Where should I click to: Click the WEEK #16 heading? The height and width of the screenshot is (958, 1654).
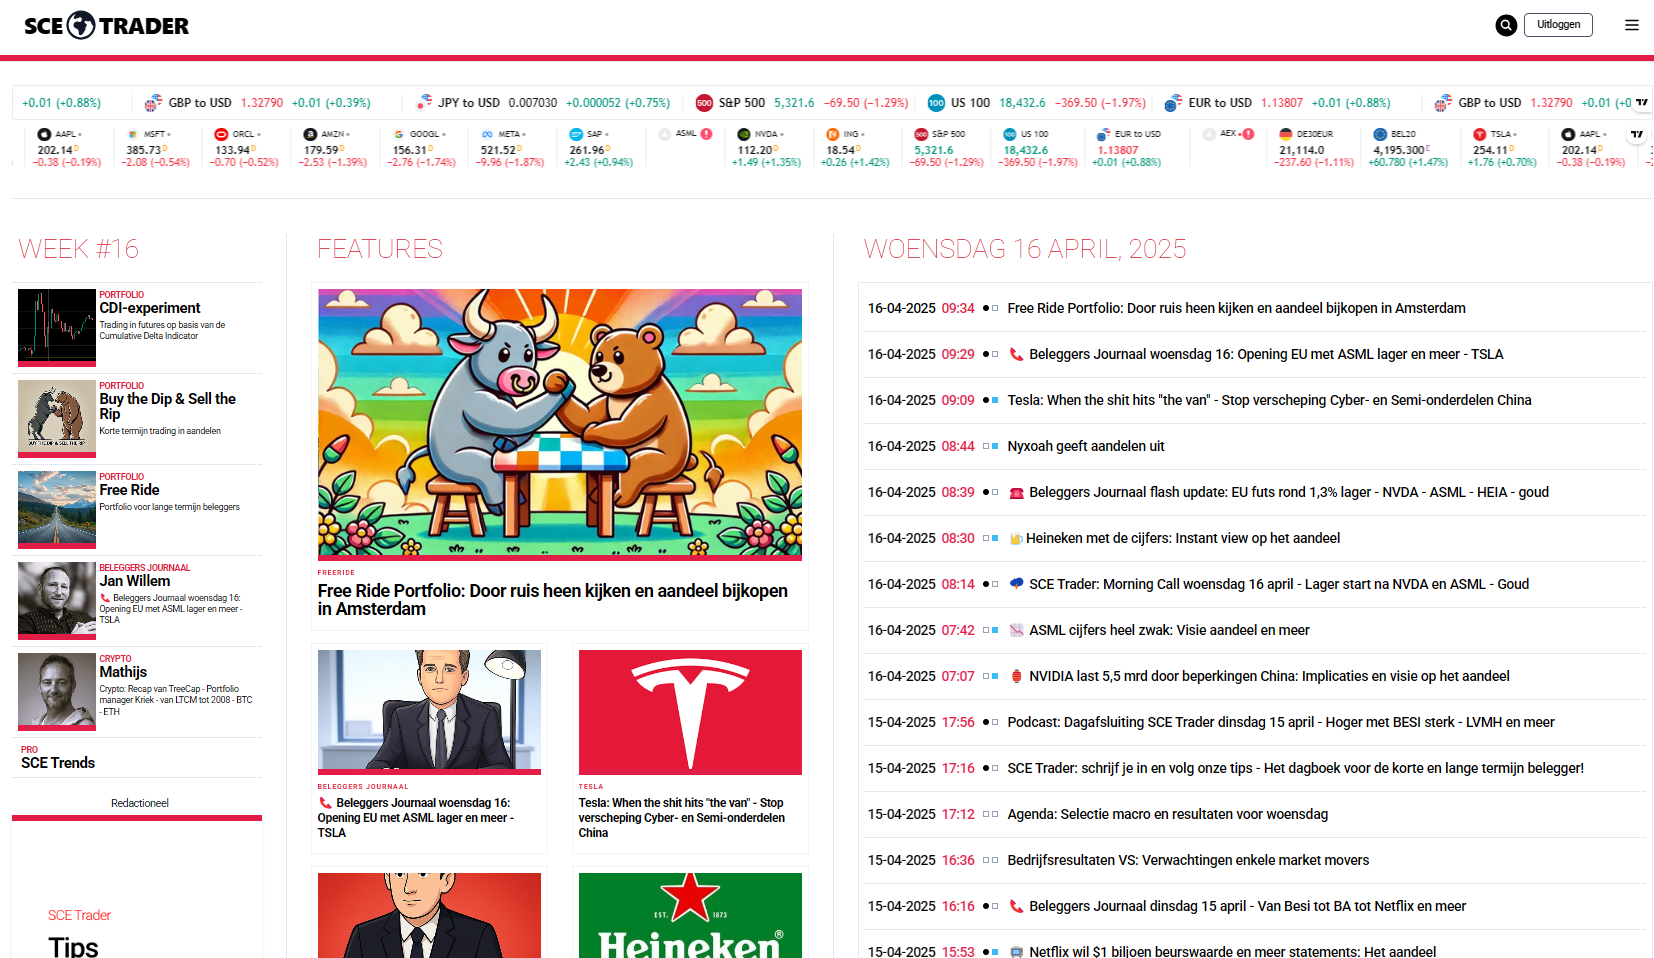(79, 249)
